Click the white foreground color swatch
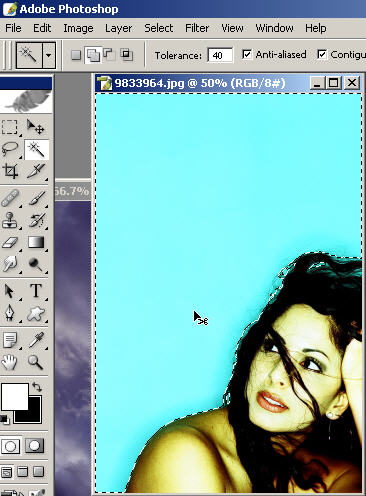Screen dimensions: 366x496 coord(15,397)
